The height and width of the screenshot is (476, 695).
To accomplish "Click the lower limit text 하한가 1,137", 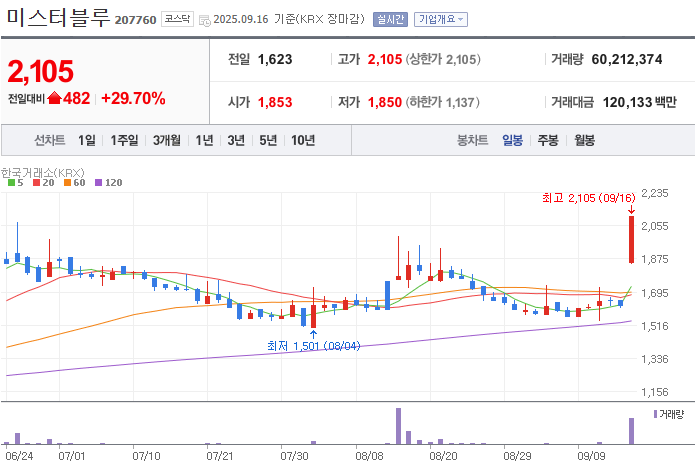I will tap(442, 102).
